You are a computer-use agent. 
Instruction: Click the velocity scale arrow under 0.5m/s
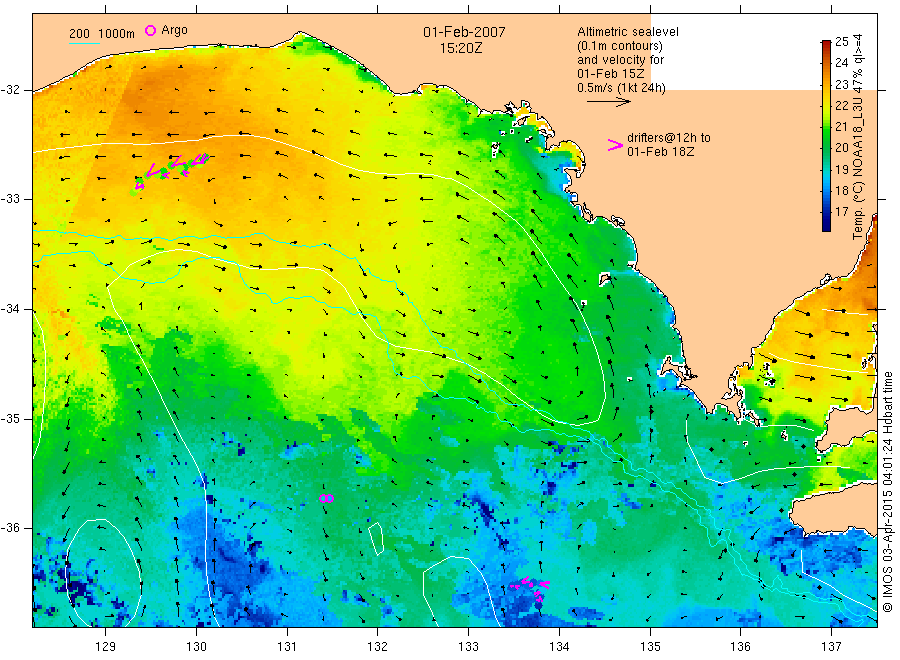tap(608, 102)
